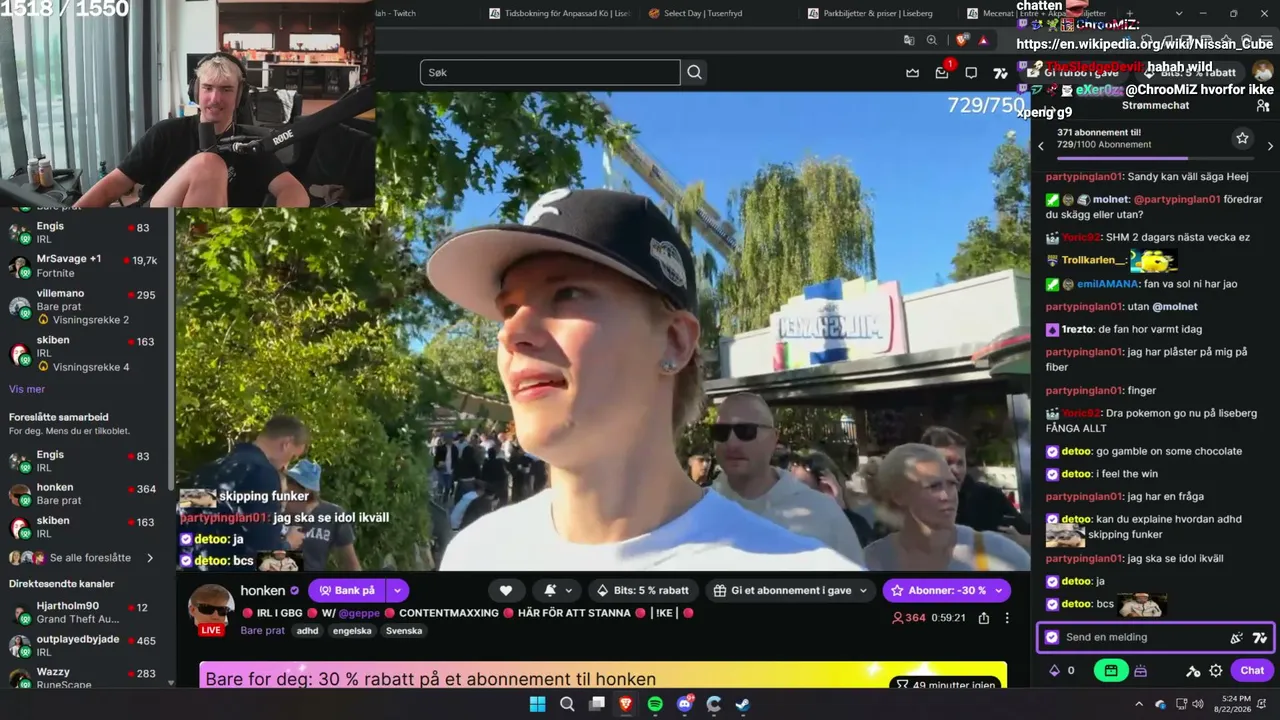Show hidden system tray icons chevron

pyautogui.click(x=1139, y=704)
